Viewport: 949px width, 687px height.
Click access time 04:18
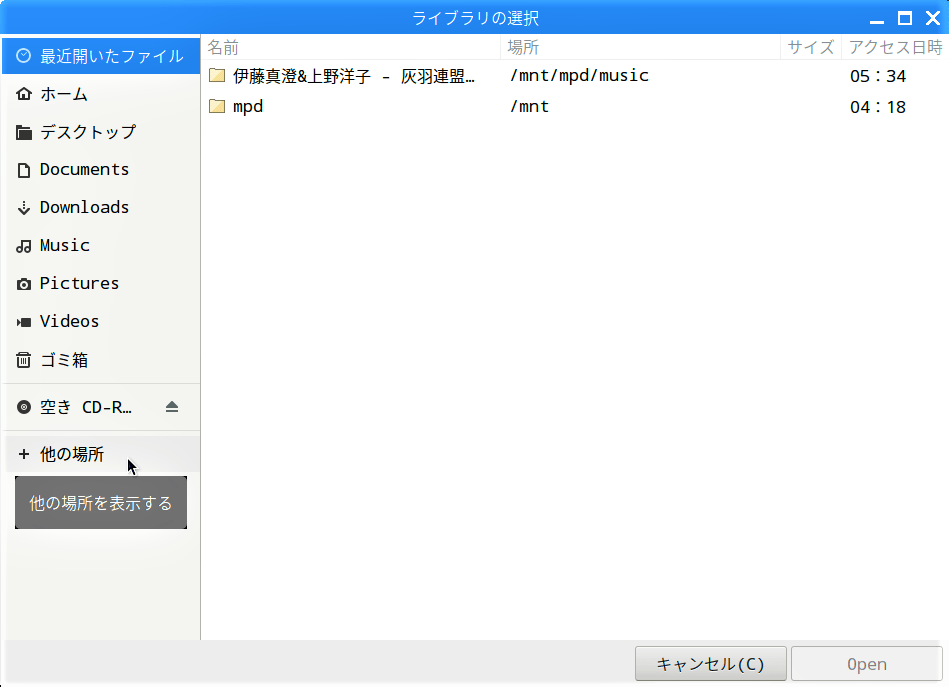click(878, 107)
